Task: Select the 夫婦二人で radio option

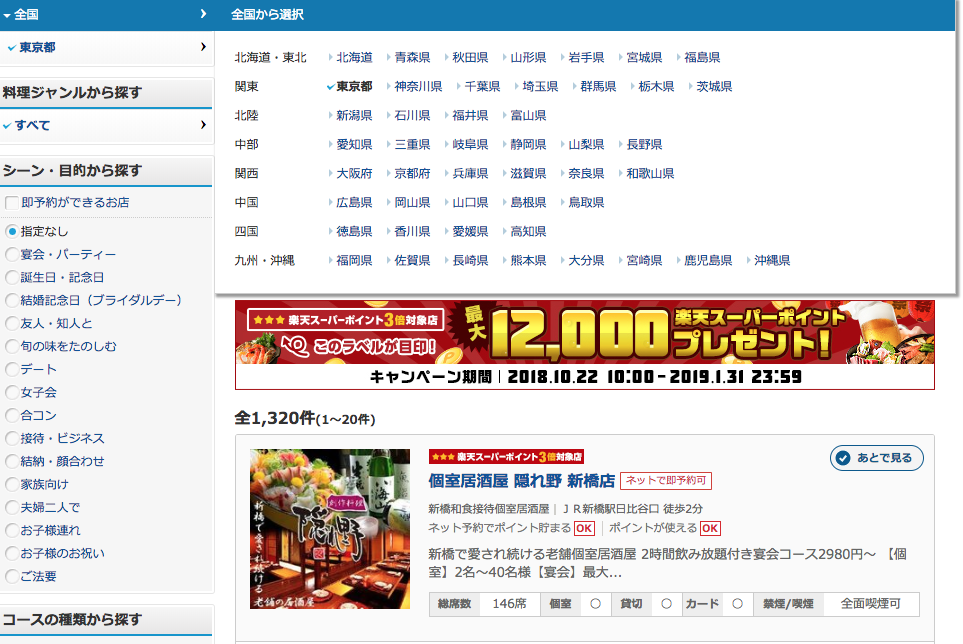Action: 12,508
